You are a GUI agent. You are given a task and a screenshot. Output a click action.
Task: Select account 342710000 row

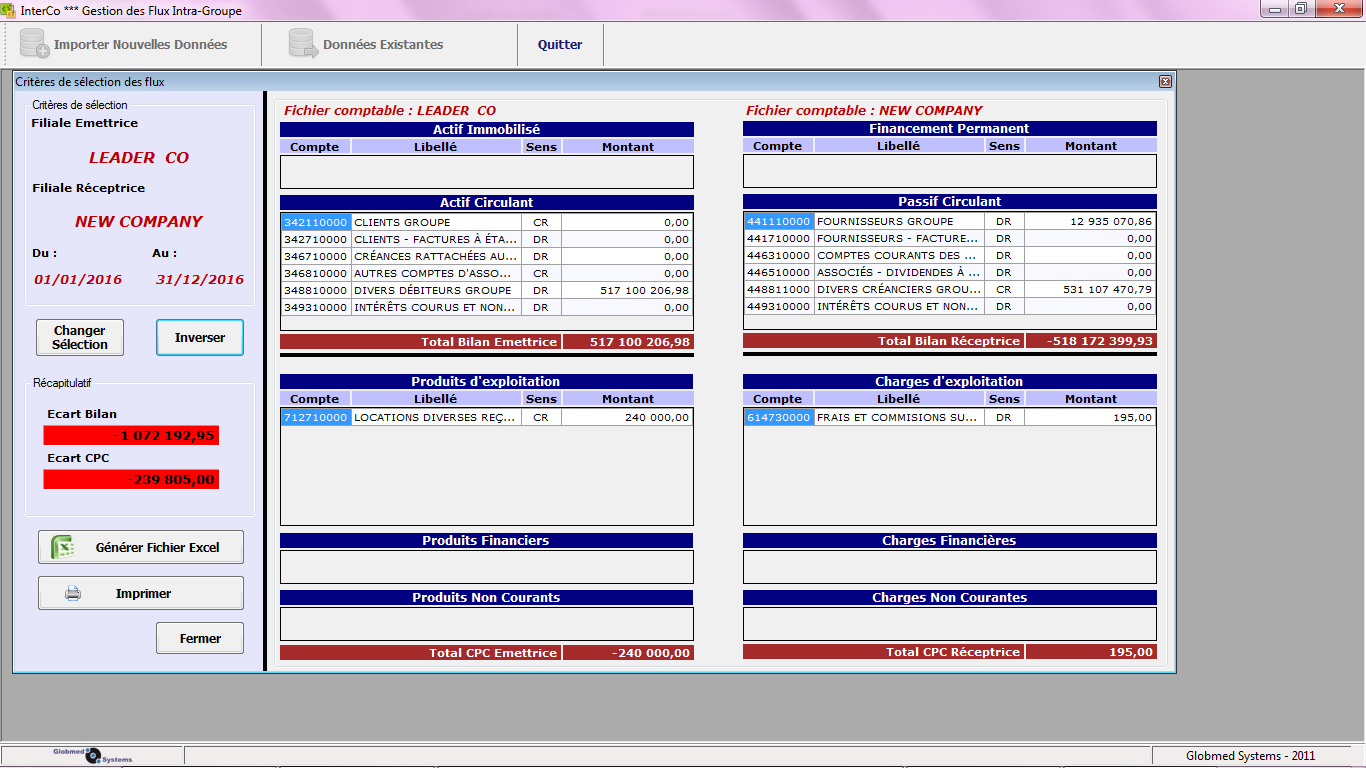click(x=486, y=239)
